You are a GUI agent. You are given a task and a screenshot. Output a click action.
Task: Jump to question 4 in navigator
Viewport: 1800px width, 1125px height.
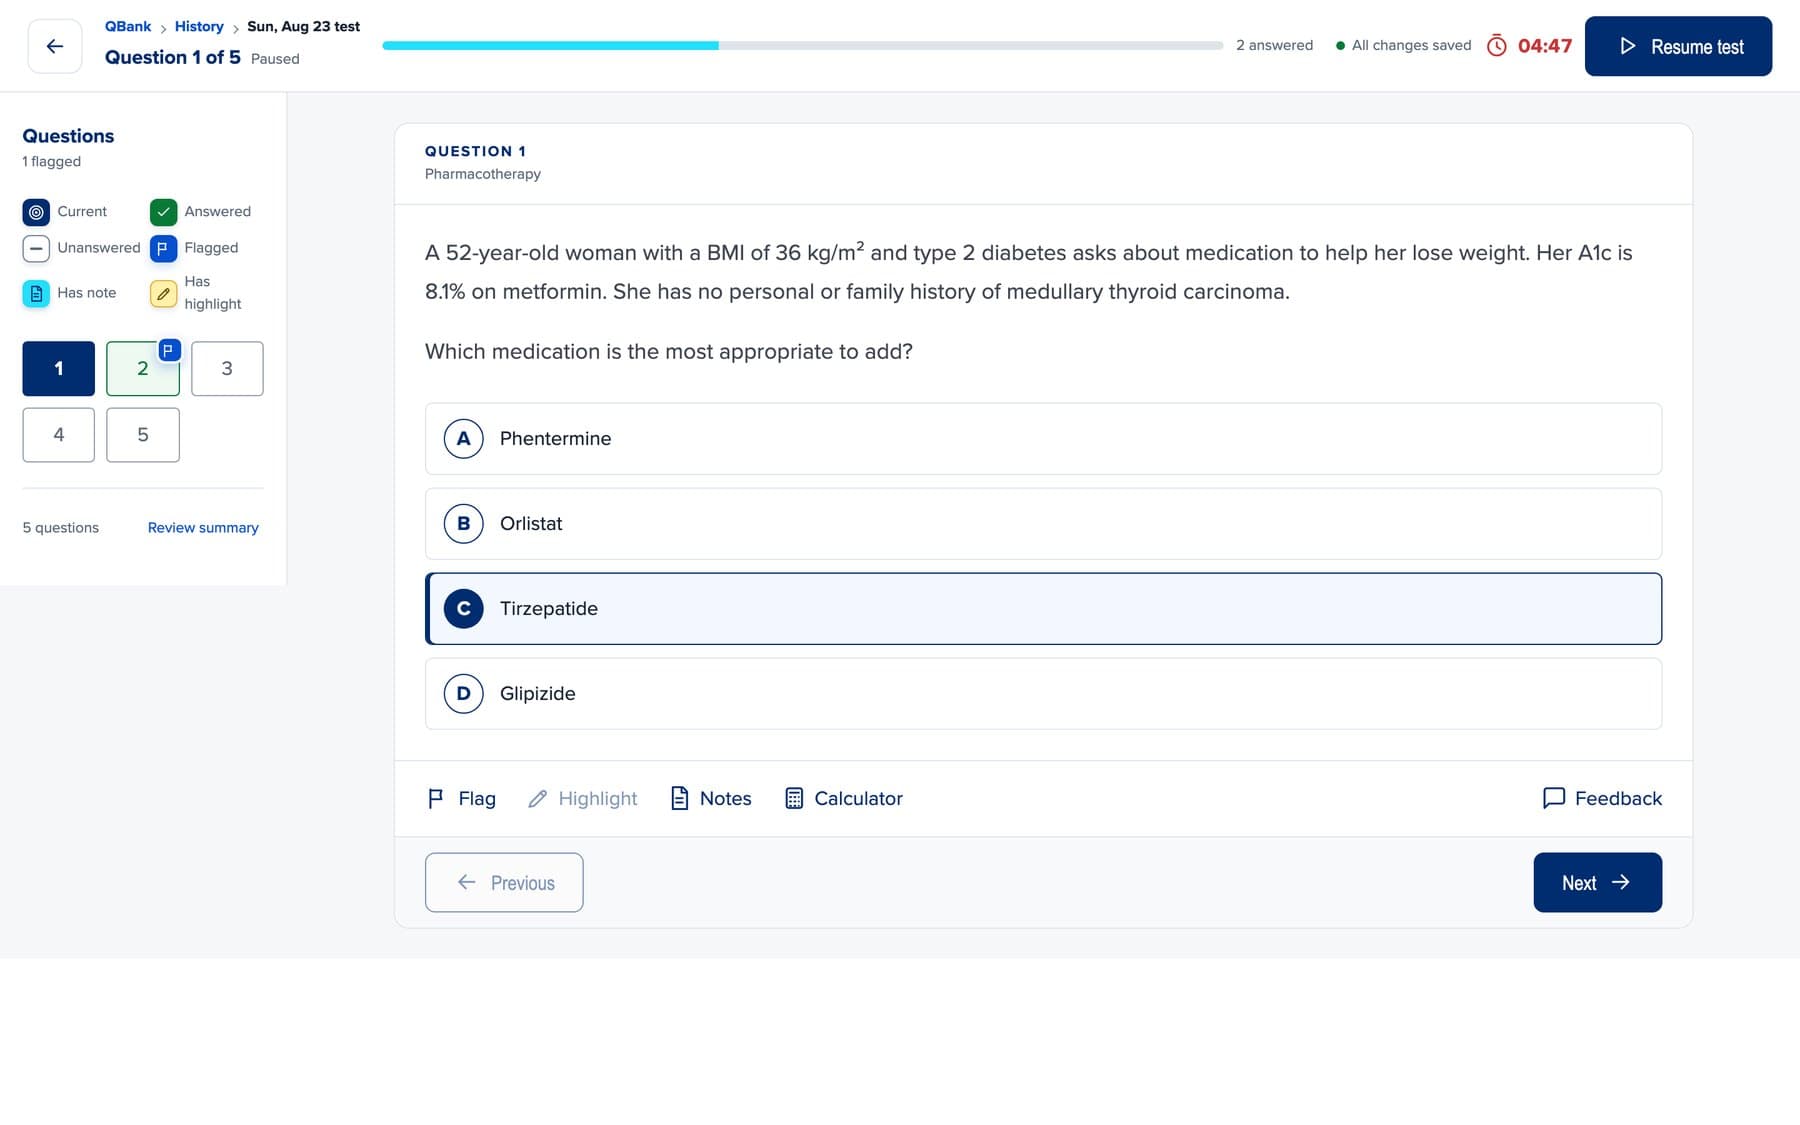(59, 435)
